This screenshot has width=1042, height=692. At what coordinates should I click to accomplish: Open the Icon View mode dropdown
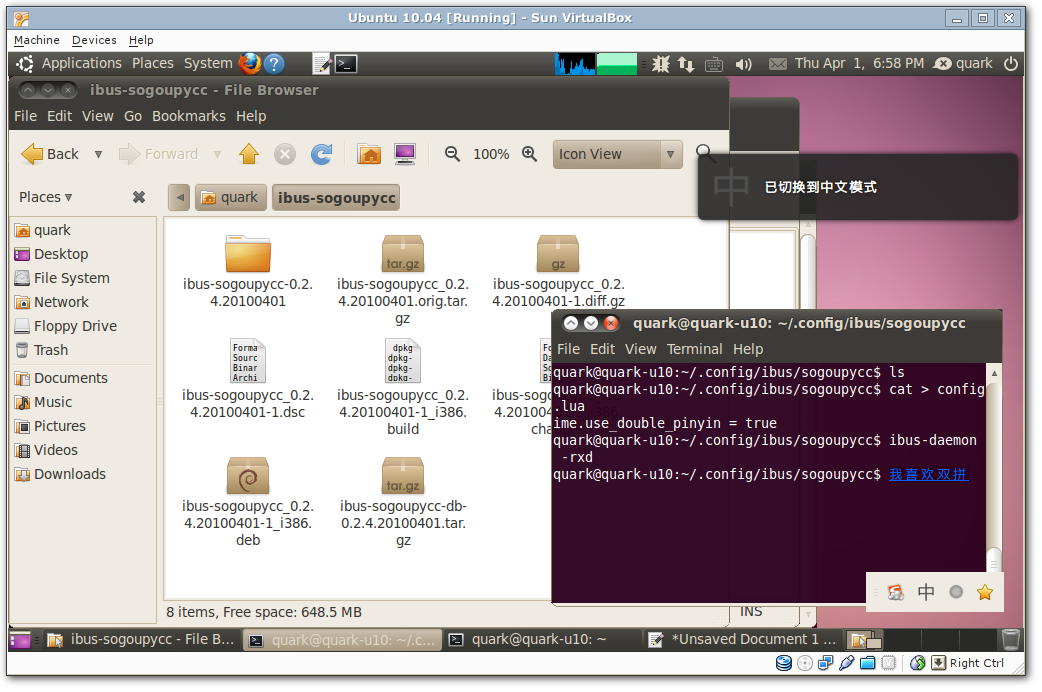click(617, 154)
